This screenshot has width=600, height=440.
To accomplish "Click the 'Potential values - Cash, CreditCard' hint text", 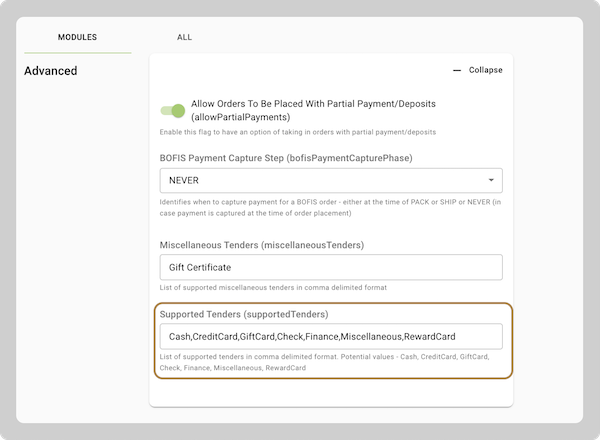I will [x=324, y=362].
